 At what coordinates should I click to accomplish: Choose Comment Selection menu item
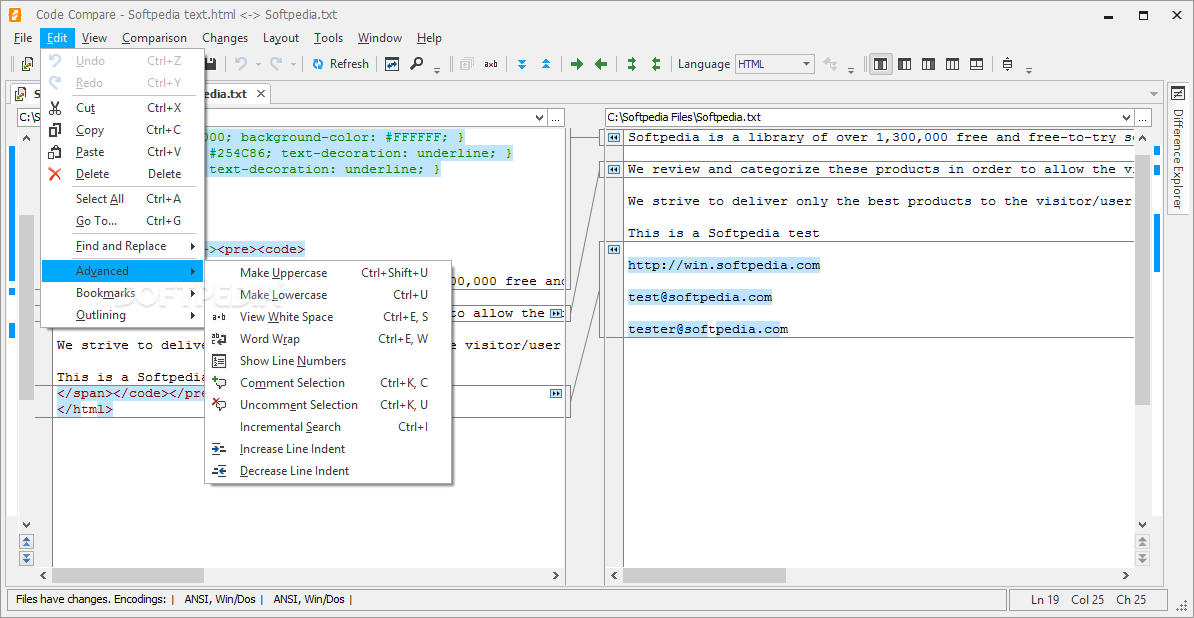tap(328, 383)
